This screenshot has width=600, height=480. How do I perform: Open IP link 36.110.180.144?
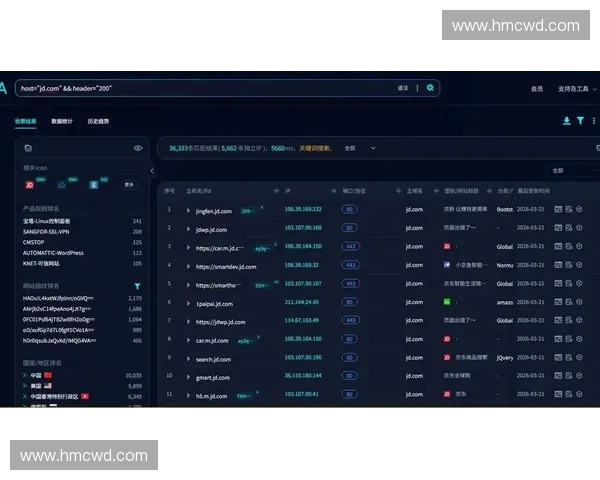(303, 376)
